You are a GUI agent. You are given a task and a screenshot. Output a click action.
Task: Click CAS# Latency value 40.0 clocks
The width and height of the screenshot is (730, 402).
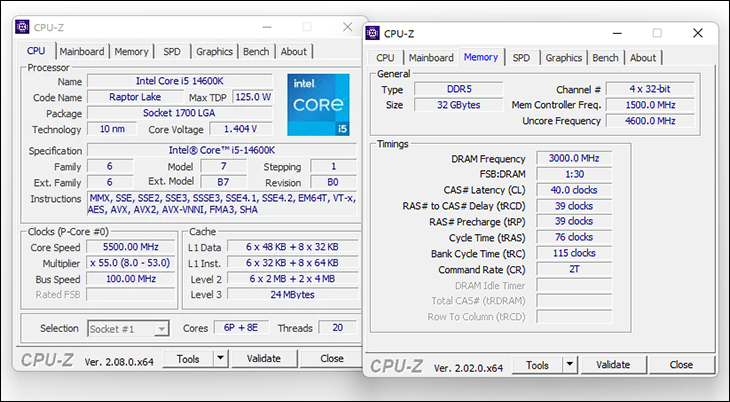tap(574, 190)
